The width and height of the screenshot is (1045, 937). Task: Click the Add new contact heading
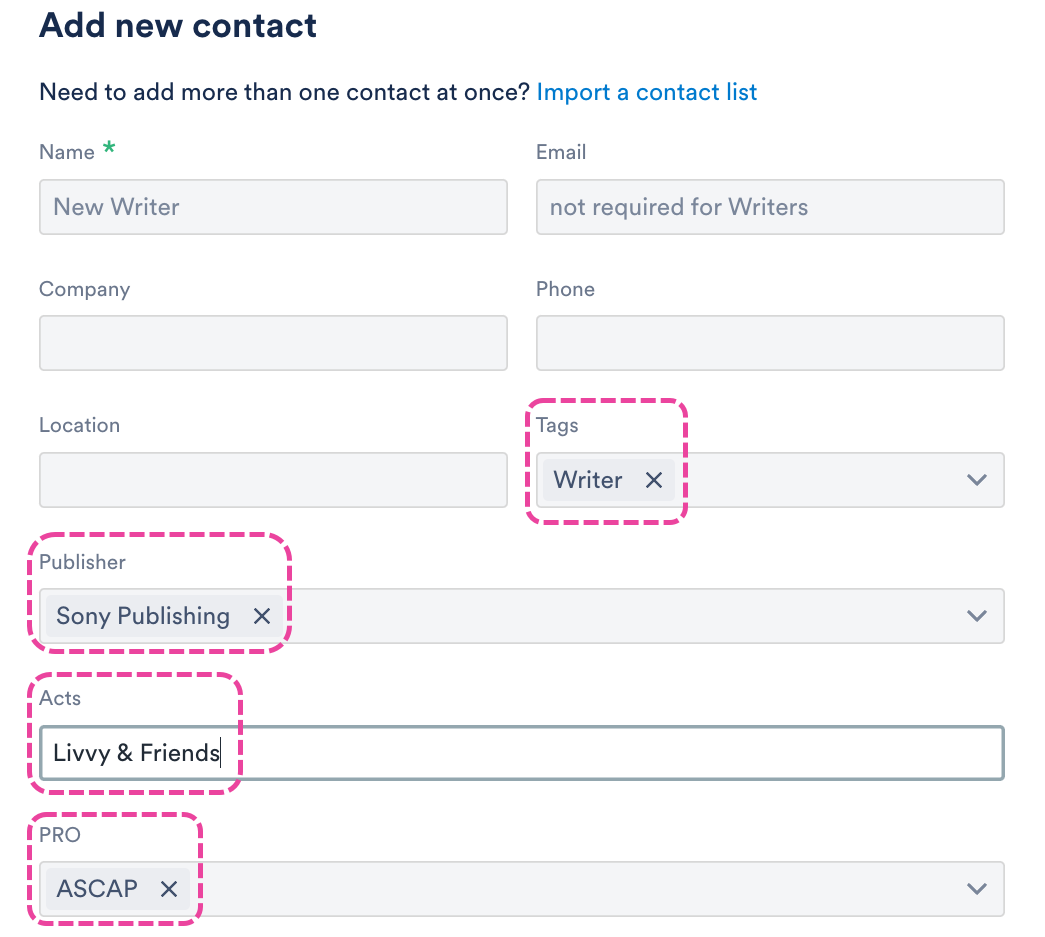tap(178, 26)
